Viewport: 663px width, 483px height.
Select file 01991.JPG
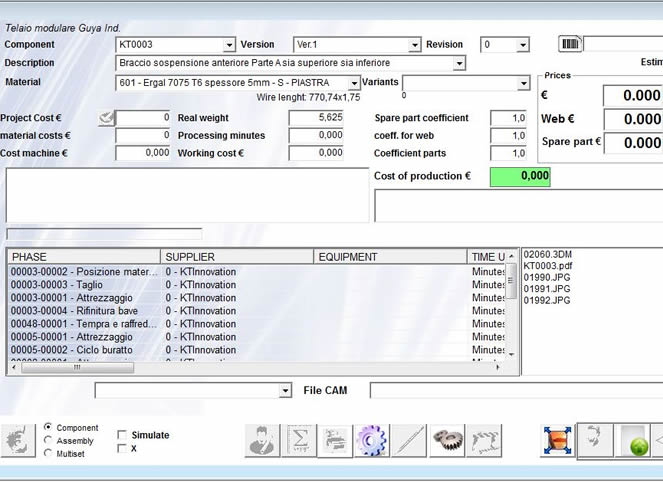click(x=547, y=289)
